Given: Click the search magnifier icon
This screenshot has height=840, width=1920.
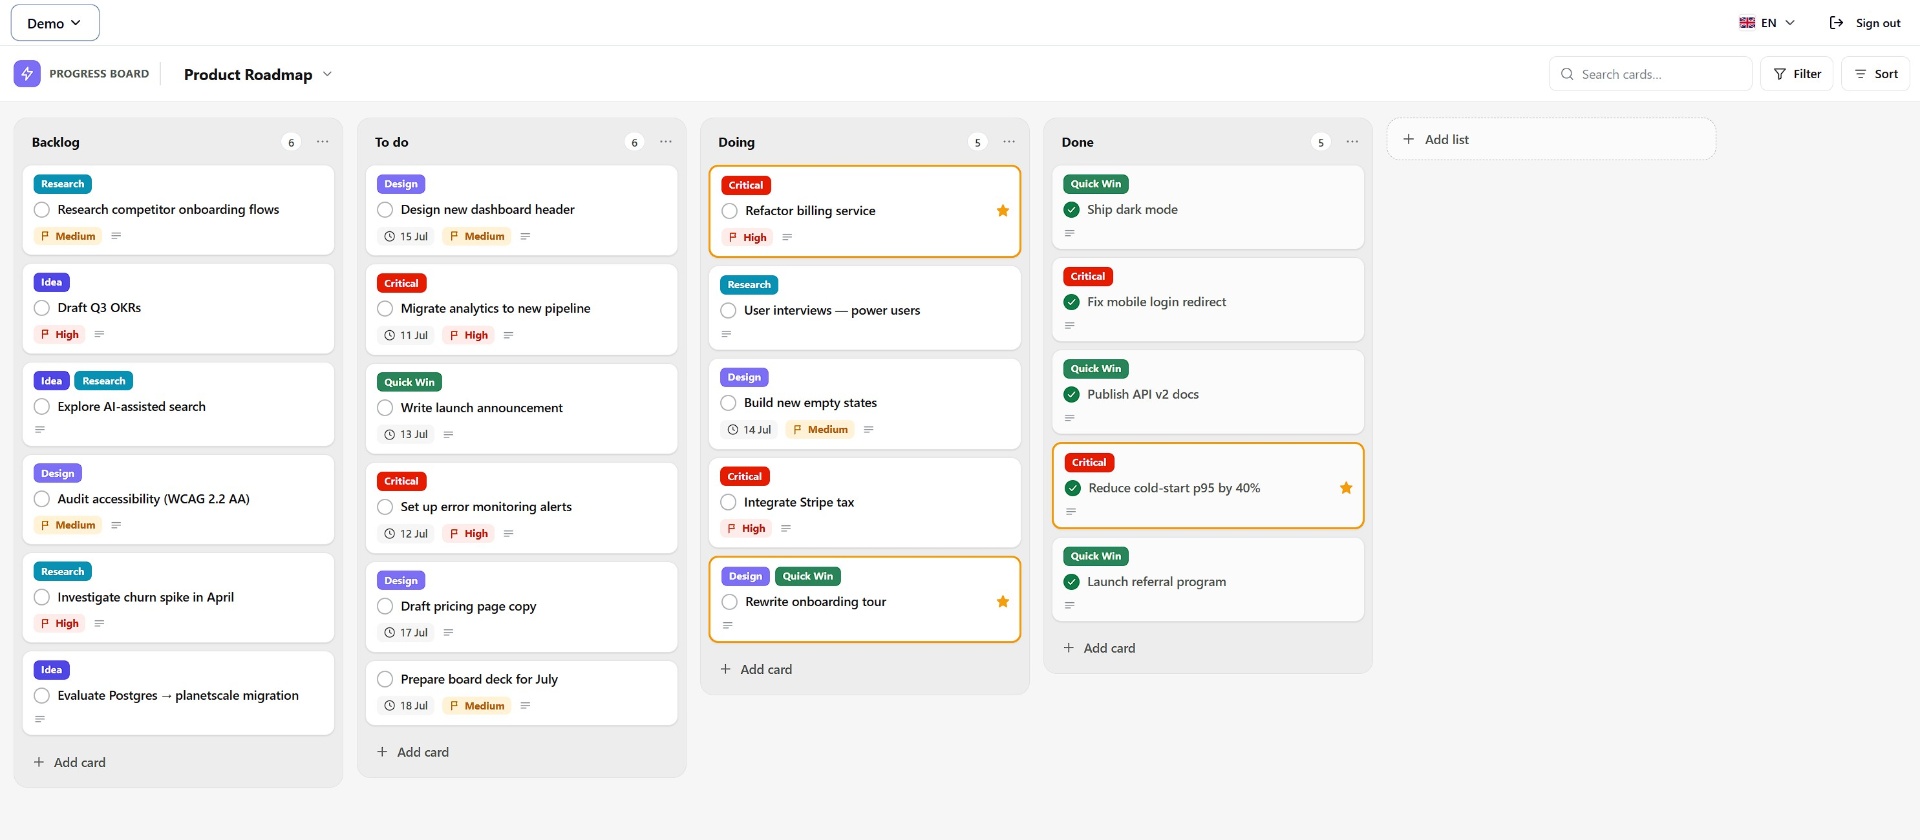Looking at the screenshot, I should pyautogui.click(x=1567, y=74).
